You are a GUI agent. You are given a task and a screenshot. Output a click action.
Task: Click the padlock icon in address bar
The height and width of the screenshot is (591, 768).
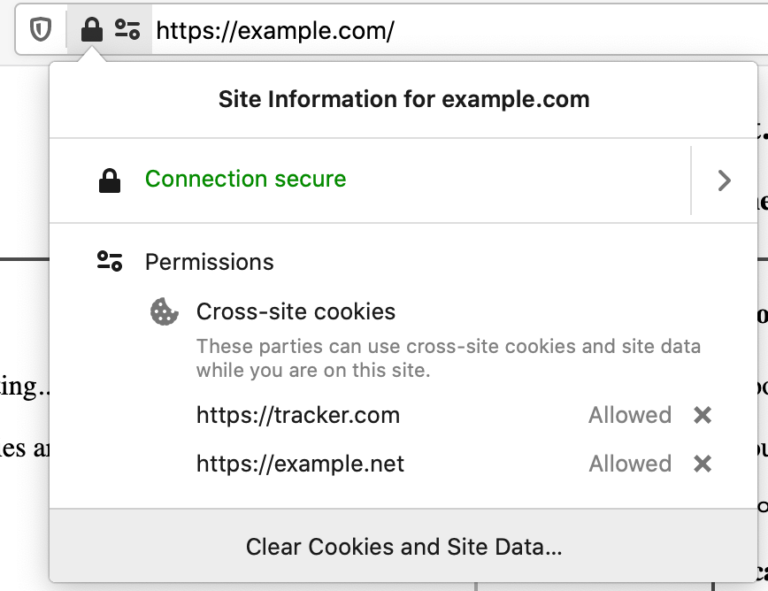coord(92,29)
